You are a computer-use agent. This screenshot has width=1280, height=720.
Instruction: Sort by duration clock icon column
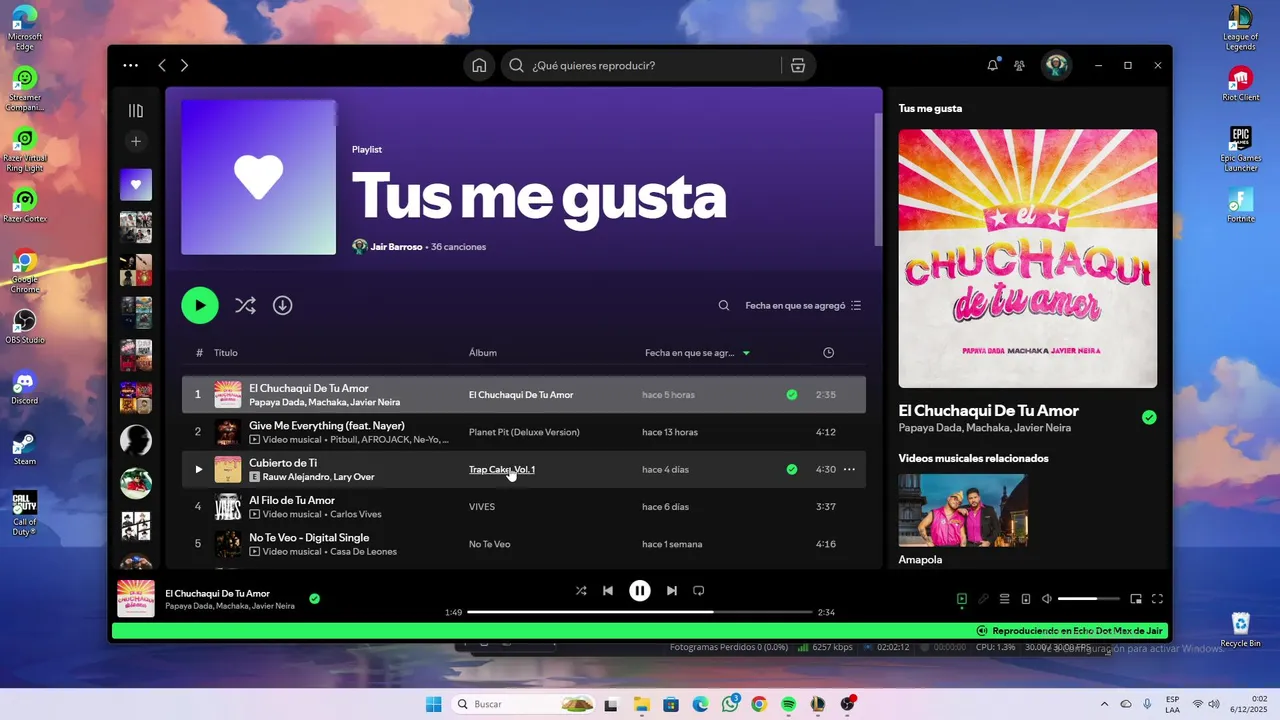pos(828,353)
